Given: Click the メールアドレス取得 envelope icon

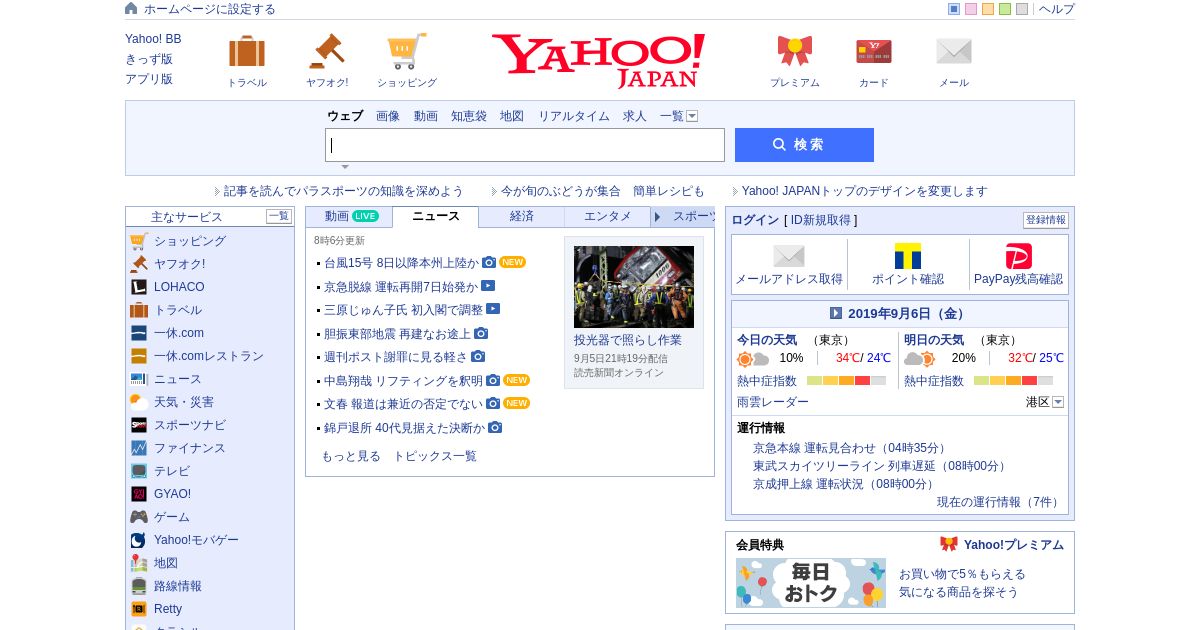Looking at the screenshot, I should tap(789, 256).
